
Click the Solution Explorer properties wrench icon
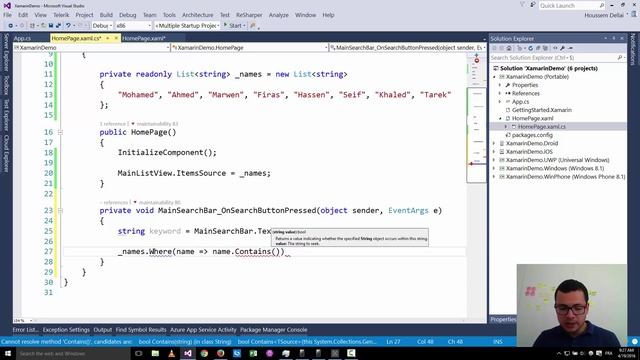click(562, 48)
